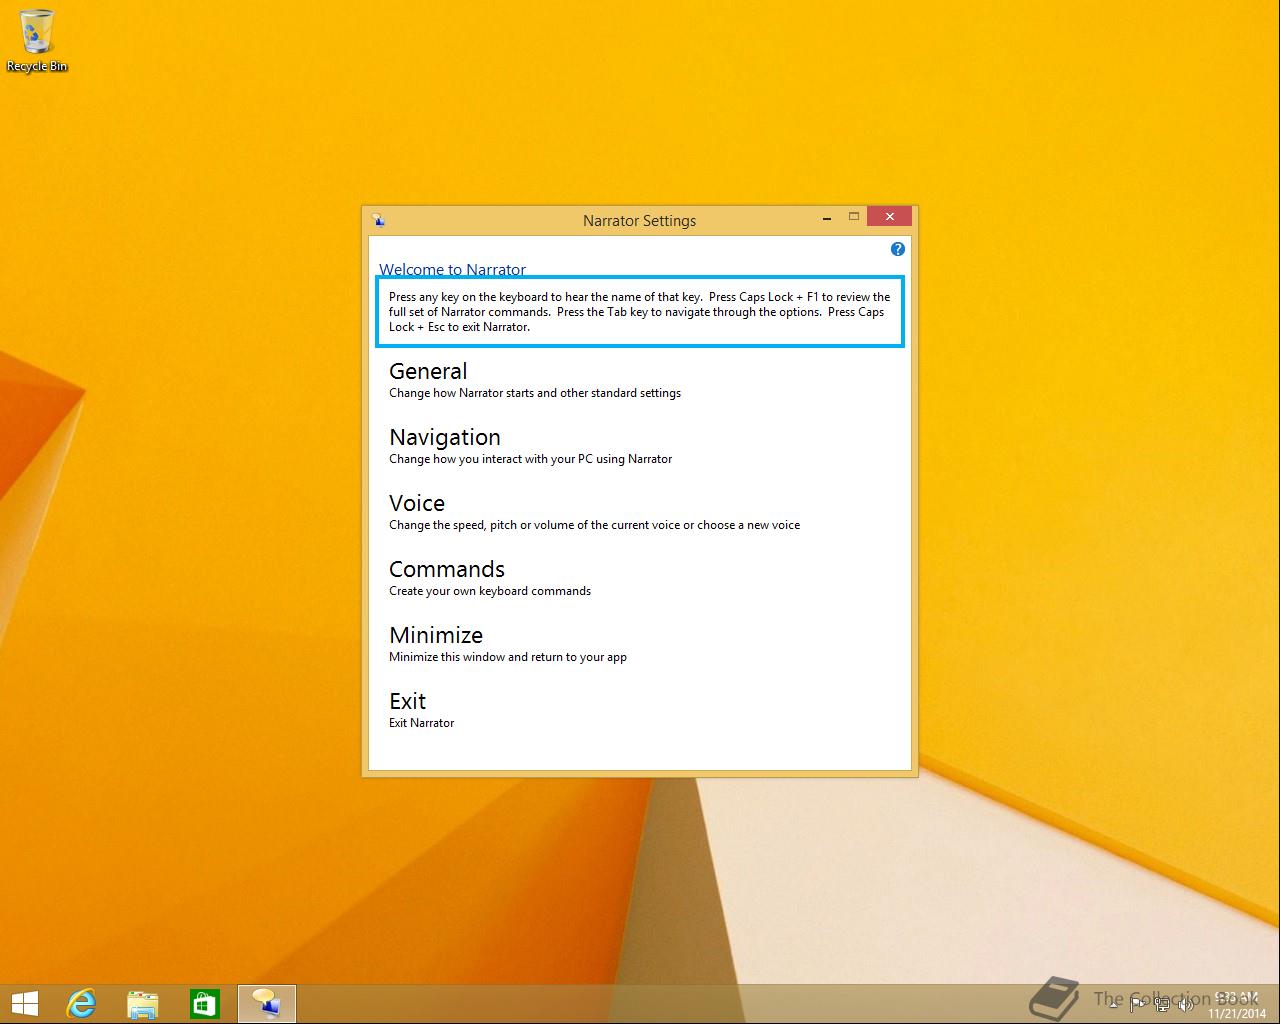Open the Recycle Bin desktop icon
Image resolution: width=1280 pixels, height=1024 pixels.
[x=37, y=40]
